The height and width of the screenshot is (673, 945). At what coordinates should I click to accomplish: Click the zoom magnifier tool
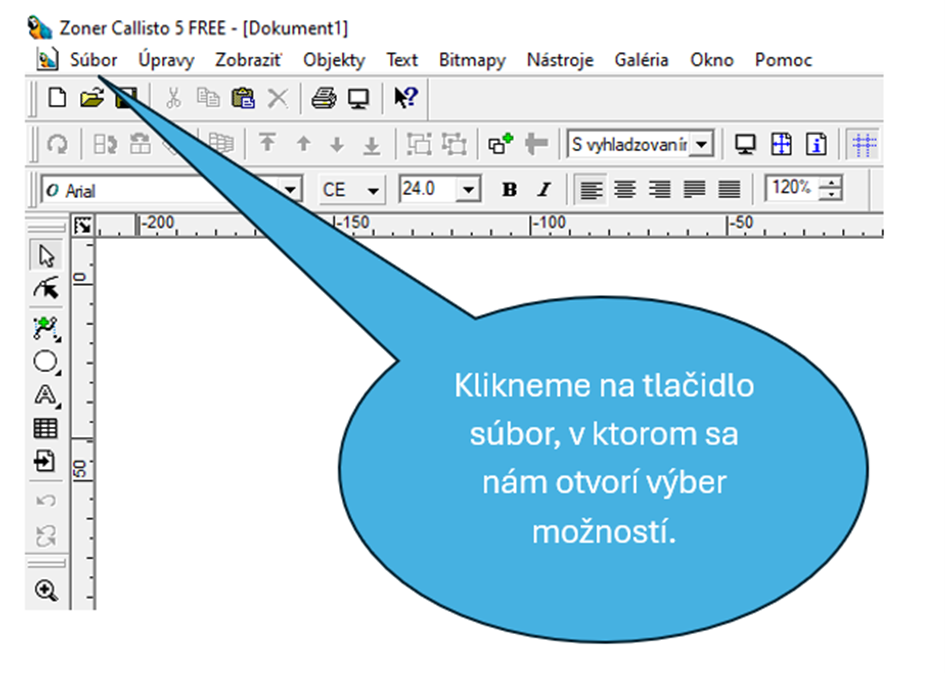tap(46, 591)
